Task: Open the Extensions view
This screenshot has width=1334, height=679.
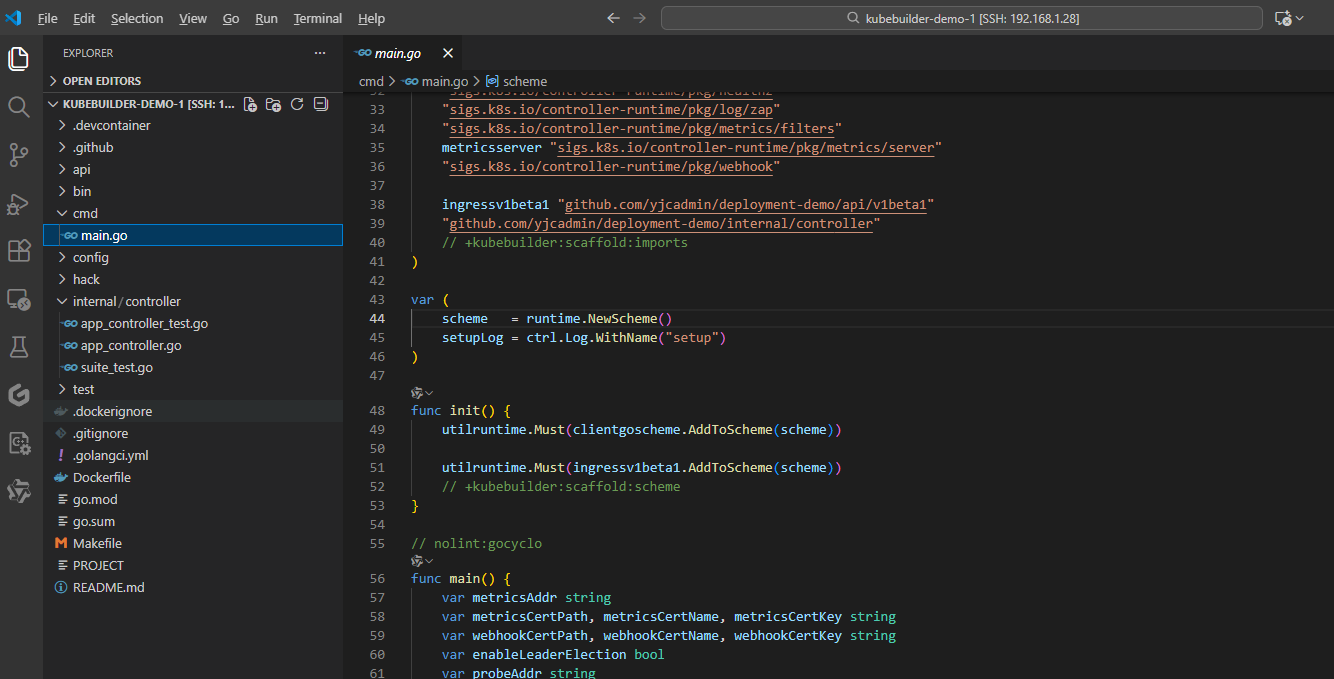Action: click(x=19, y=251)
